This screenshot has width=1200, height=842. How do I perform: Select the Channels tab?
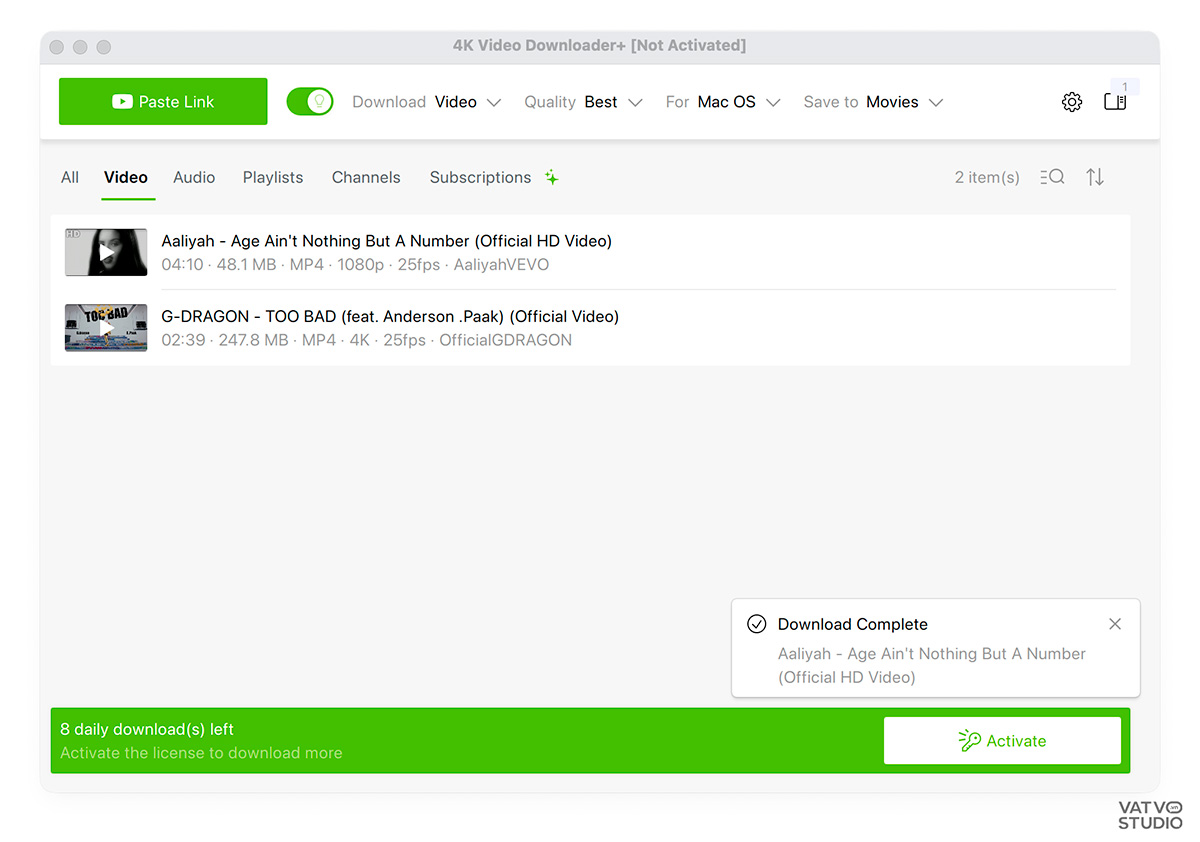pyautogui.click(x=366, y=177)
